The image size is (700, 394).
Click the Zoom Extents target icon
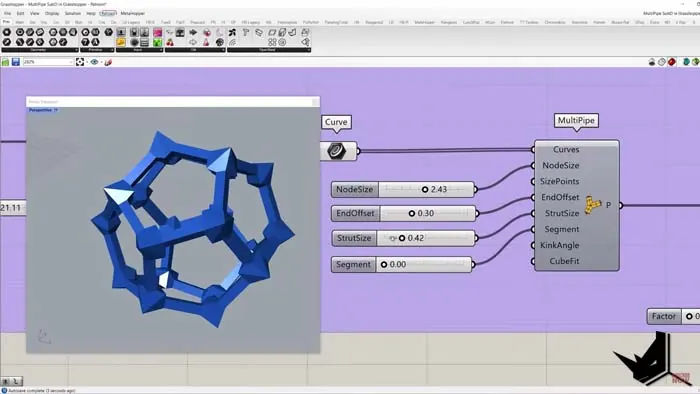point(80,62)
